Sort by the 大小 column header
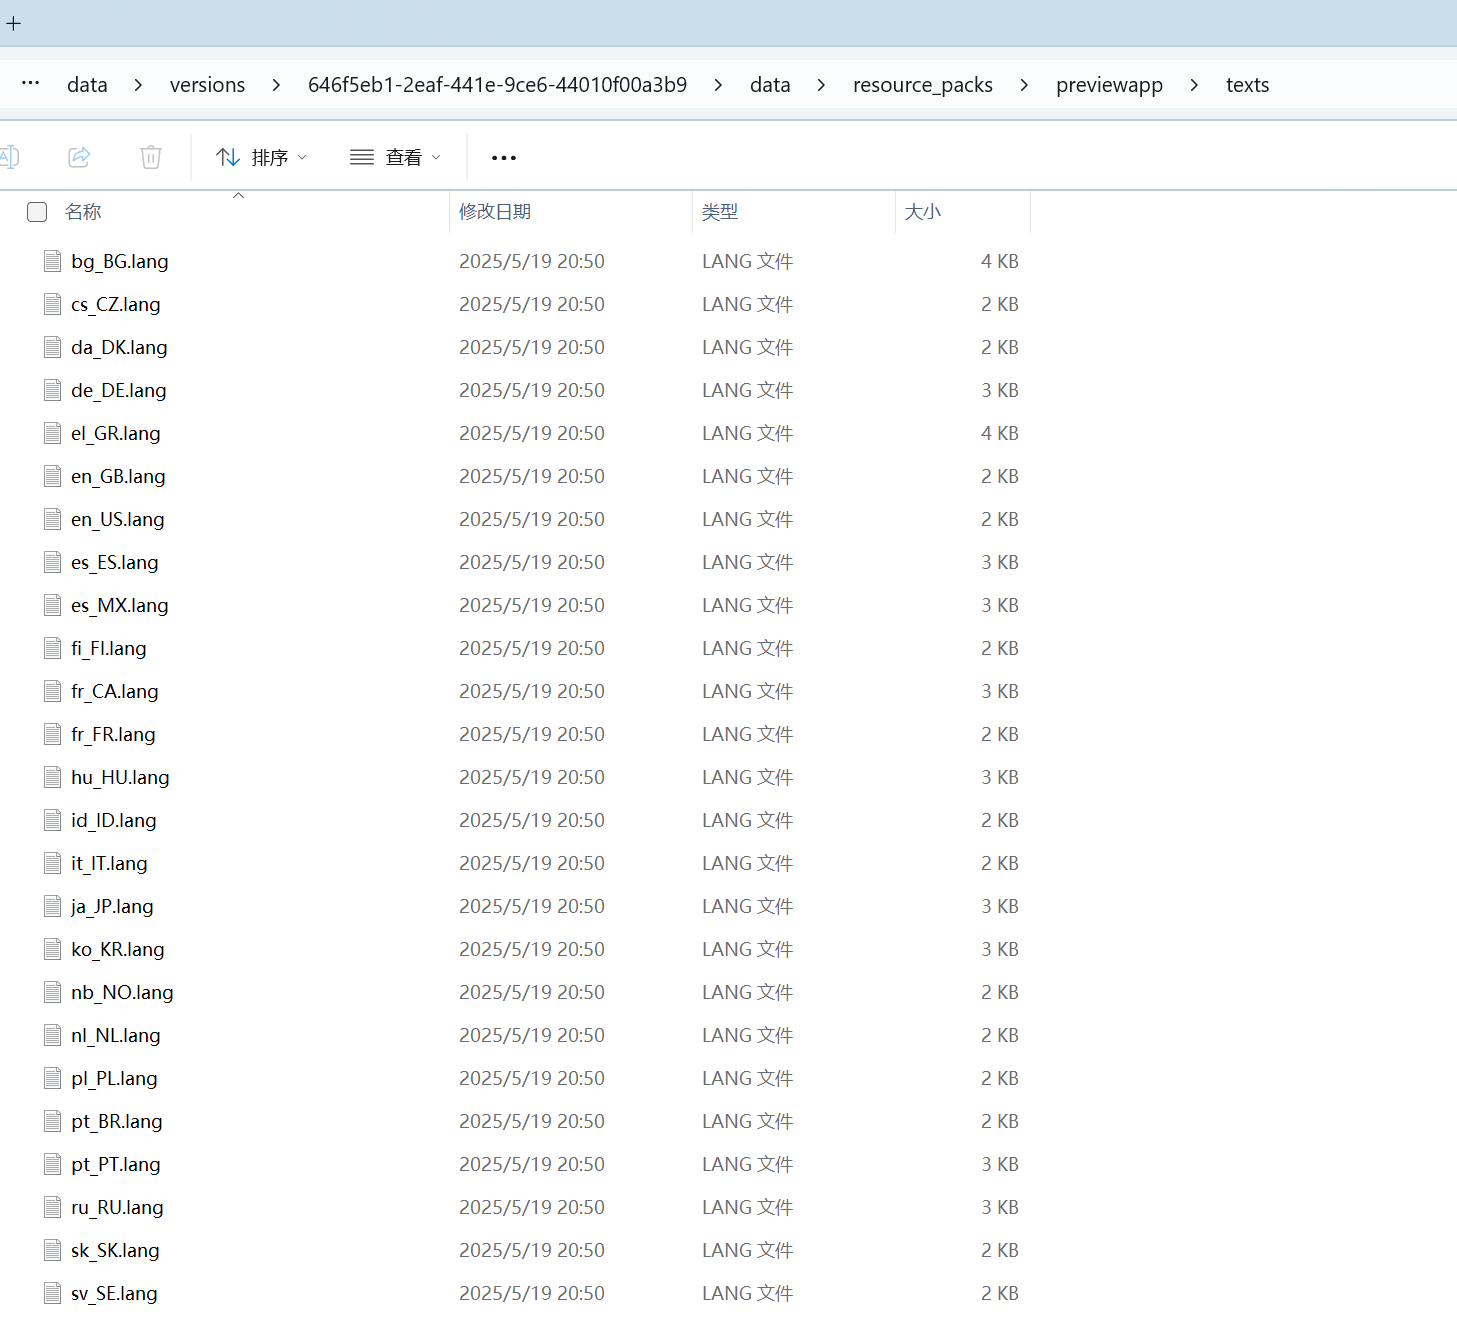1457x1317 pixels. tap(922, 212)
